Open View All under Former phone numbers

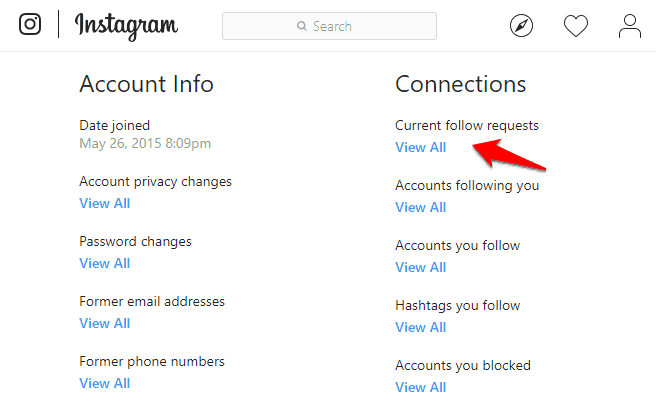point(105,383)
